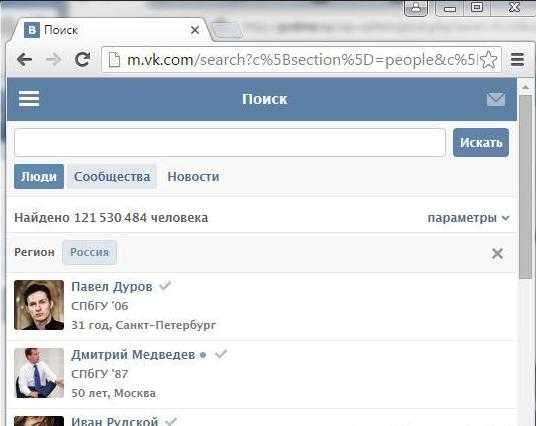Click the Поиск page header title
536x426 pixels.
tap(265, 99)
